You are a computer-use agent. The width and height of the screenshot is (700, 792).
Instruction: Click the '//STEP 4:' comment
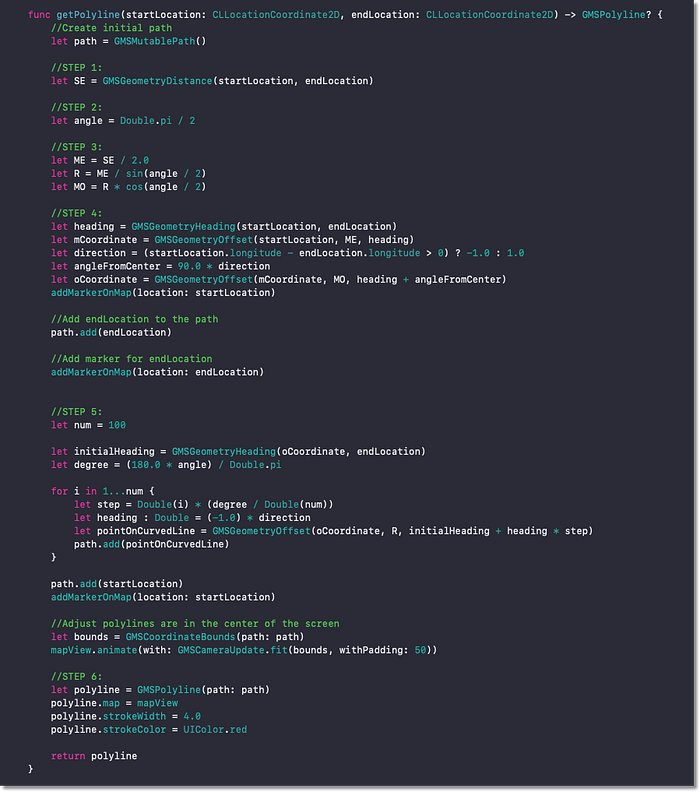[x=76, y=213]
